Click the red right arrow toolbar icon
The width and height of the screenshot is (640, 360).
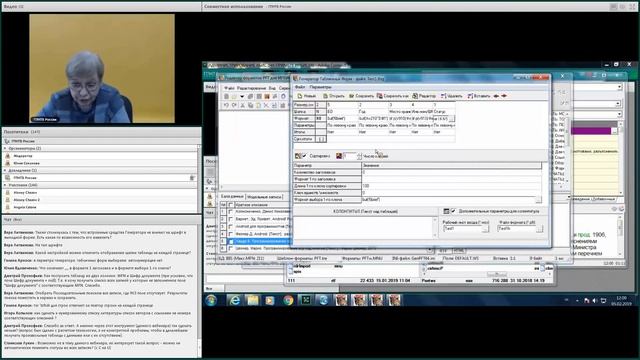tap(504, 96)
